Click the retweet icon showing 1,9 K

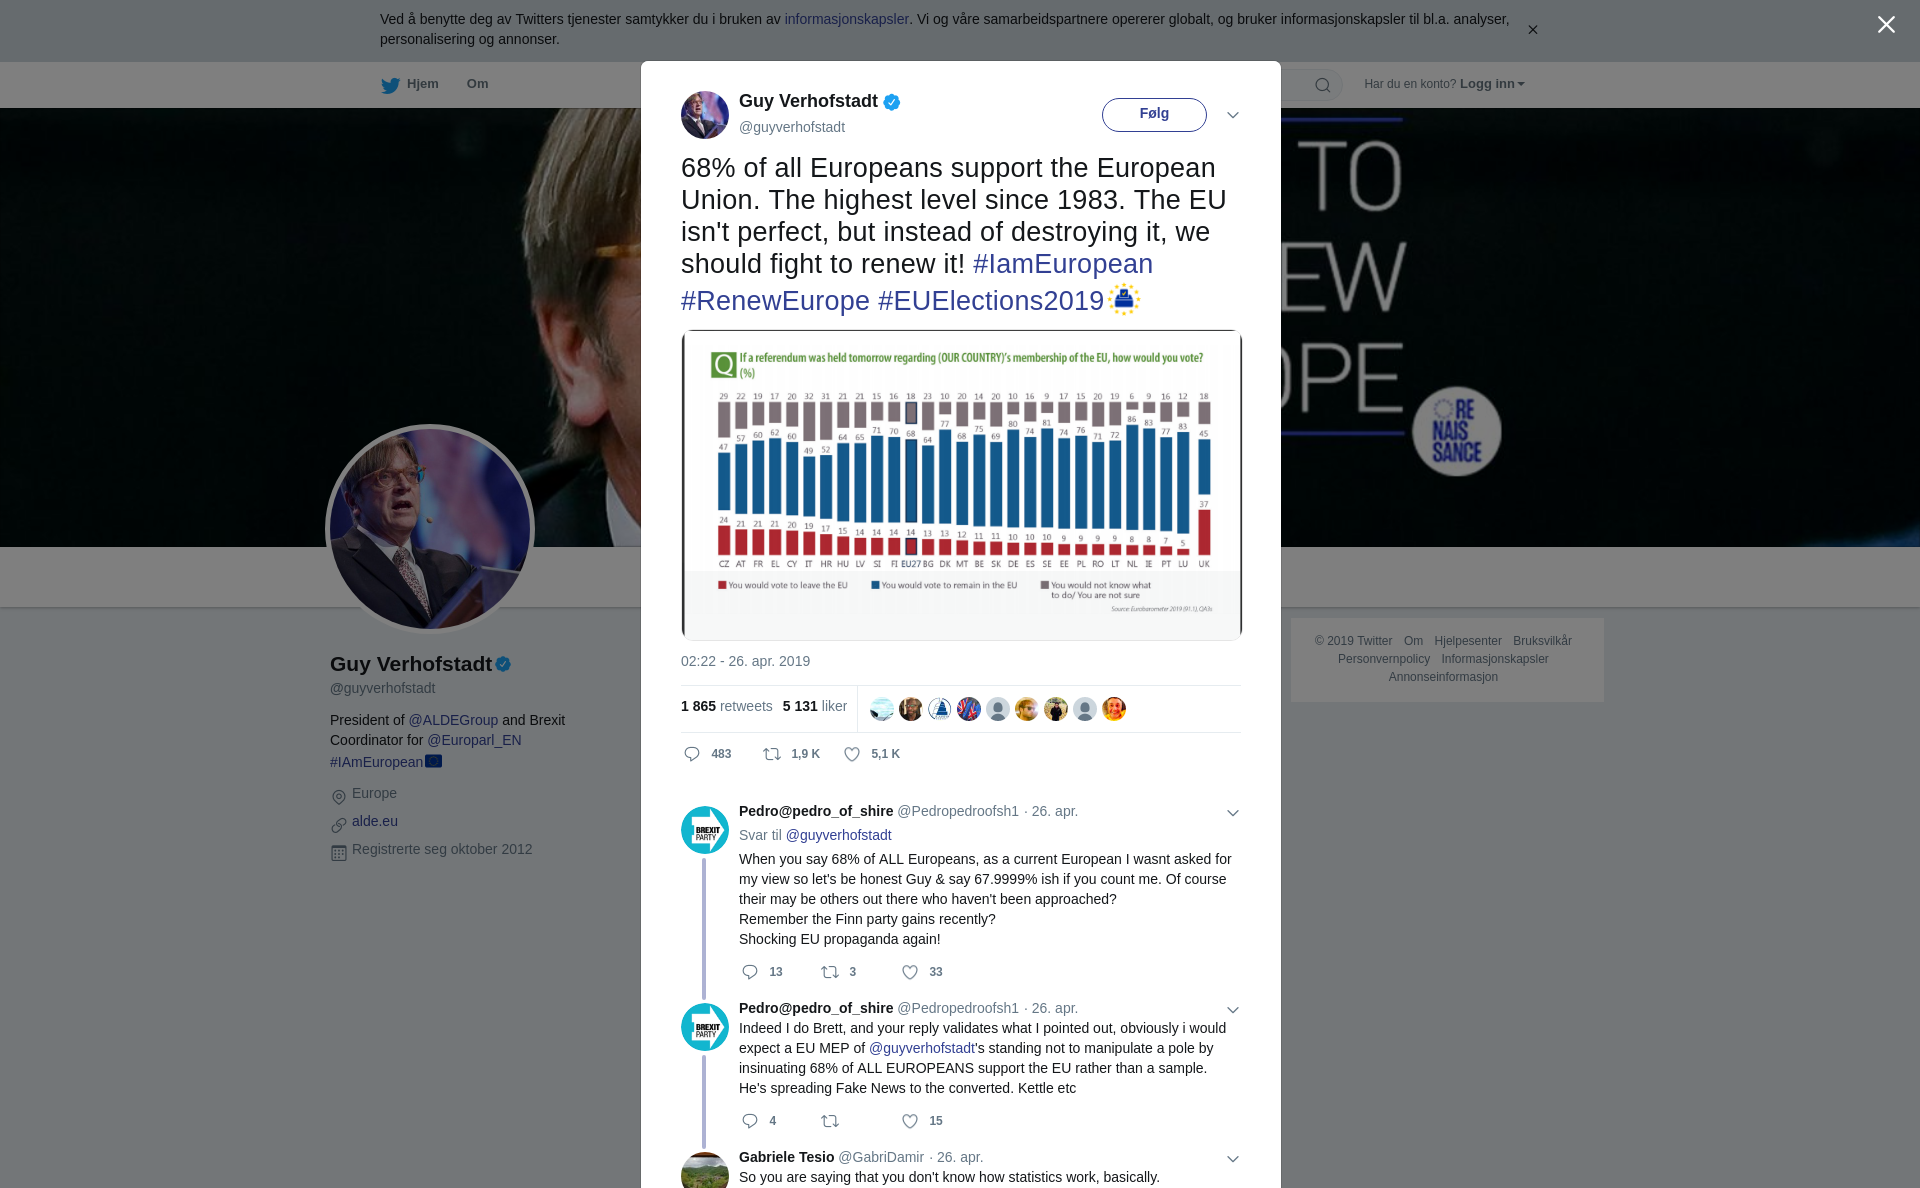tap(772, 754)
